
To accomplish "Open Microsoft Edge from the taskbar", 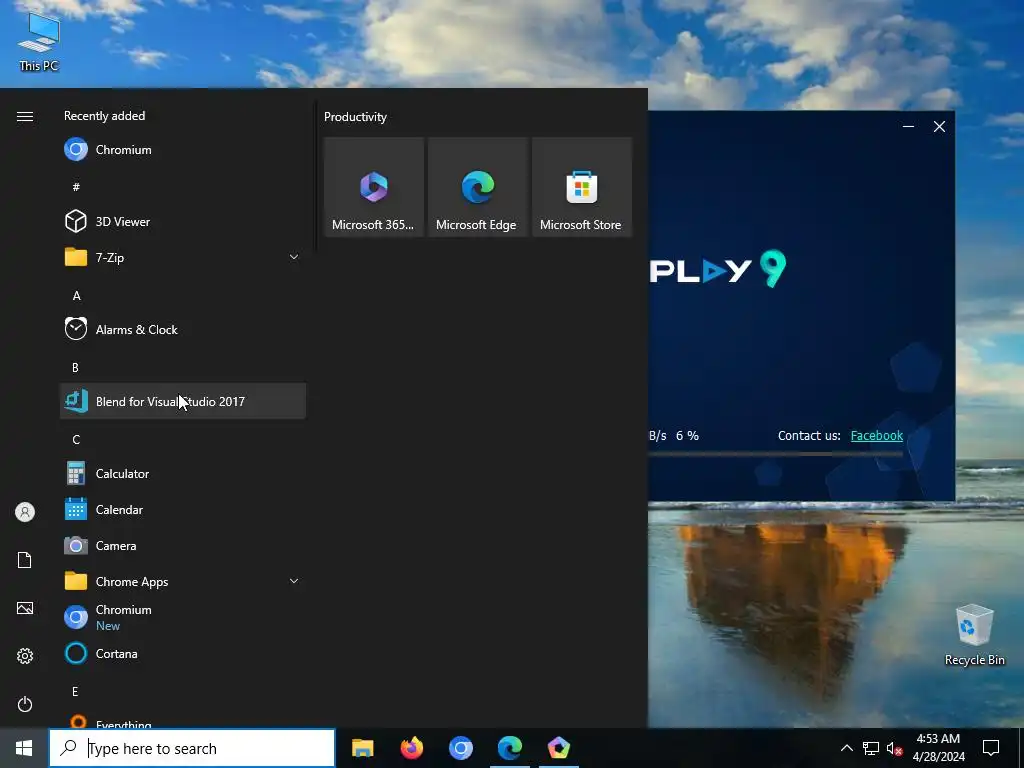I will pyautogui.click(x=509, y=748).
